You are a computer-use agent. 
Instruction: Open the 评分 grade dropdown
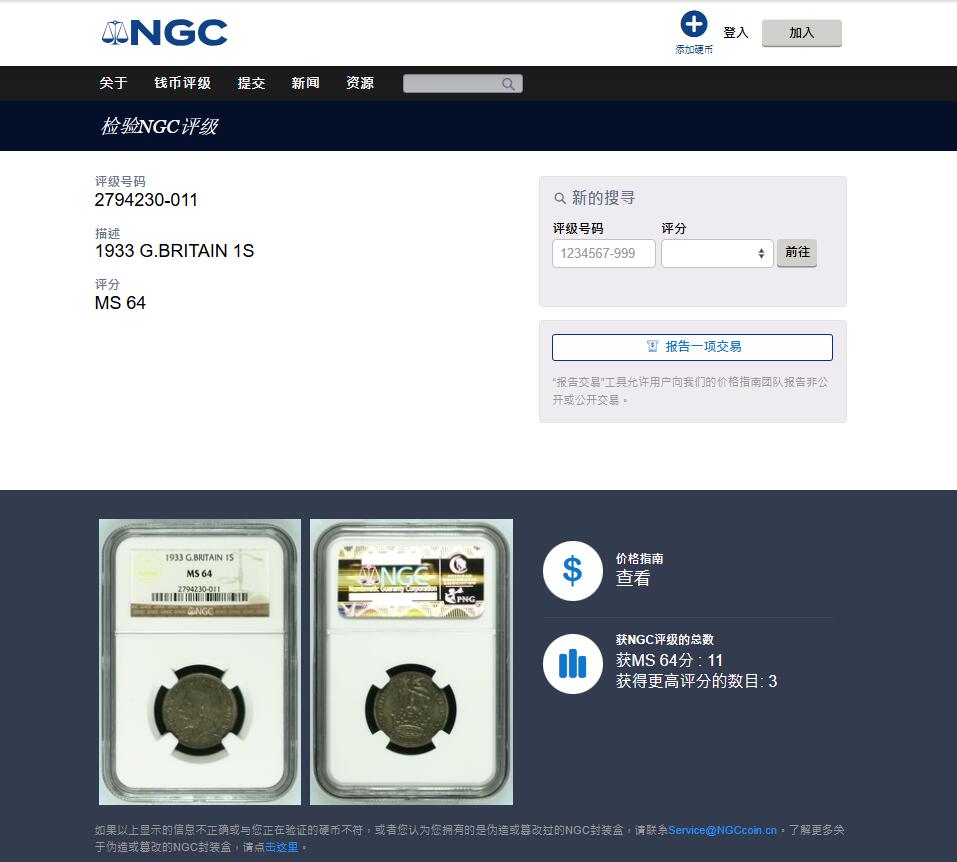click(717, 253)
